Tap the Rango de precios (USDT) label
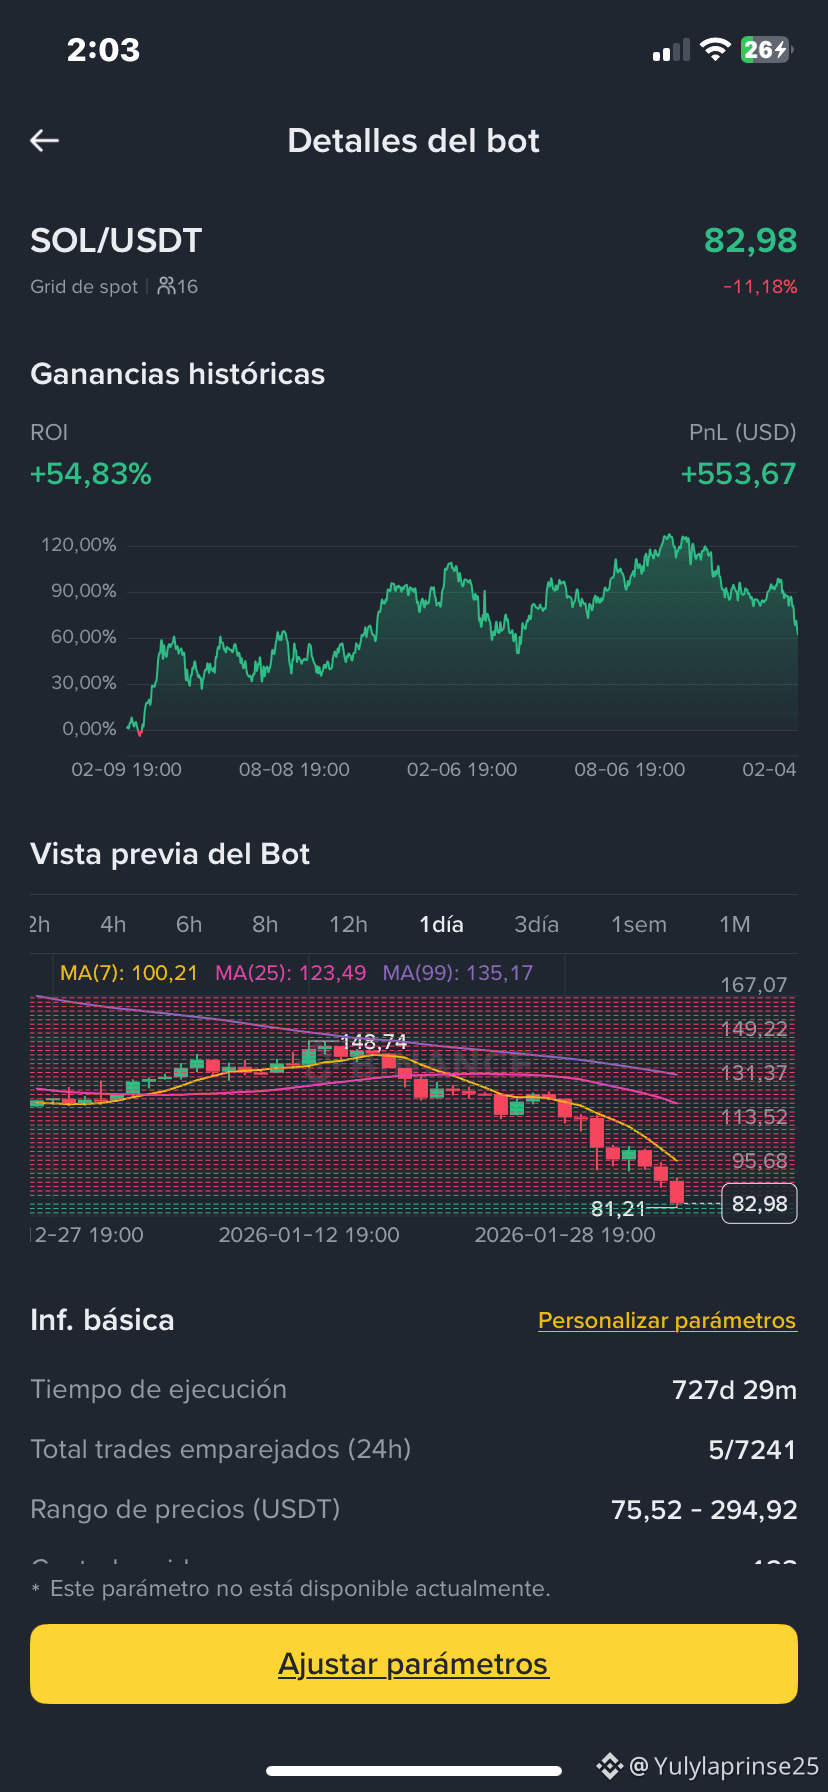The width and height of the screenshot is (828, 1792). tap(185, 1509)
